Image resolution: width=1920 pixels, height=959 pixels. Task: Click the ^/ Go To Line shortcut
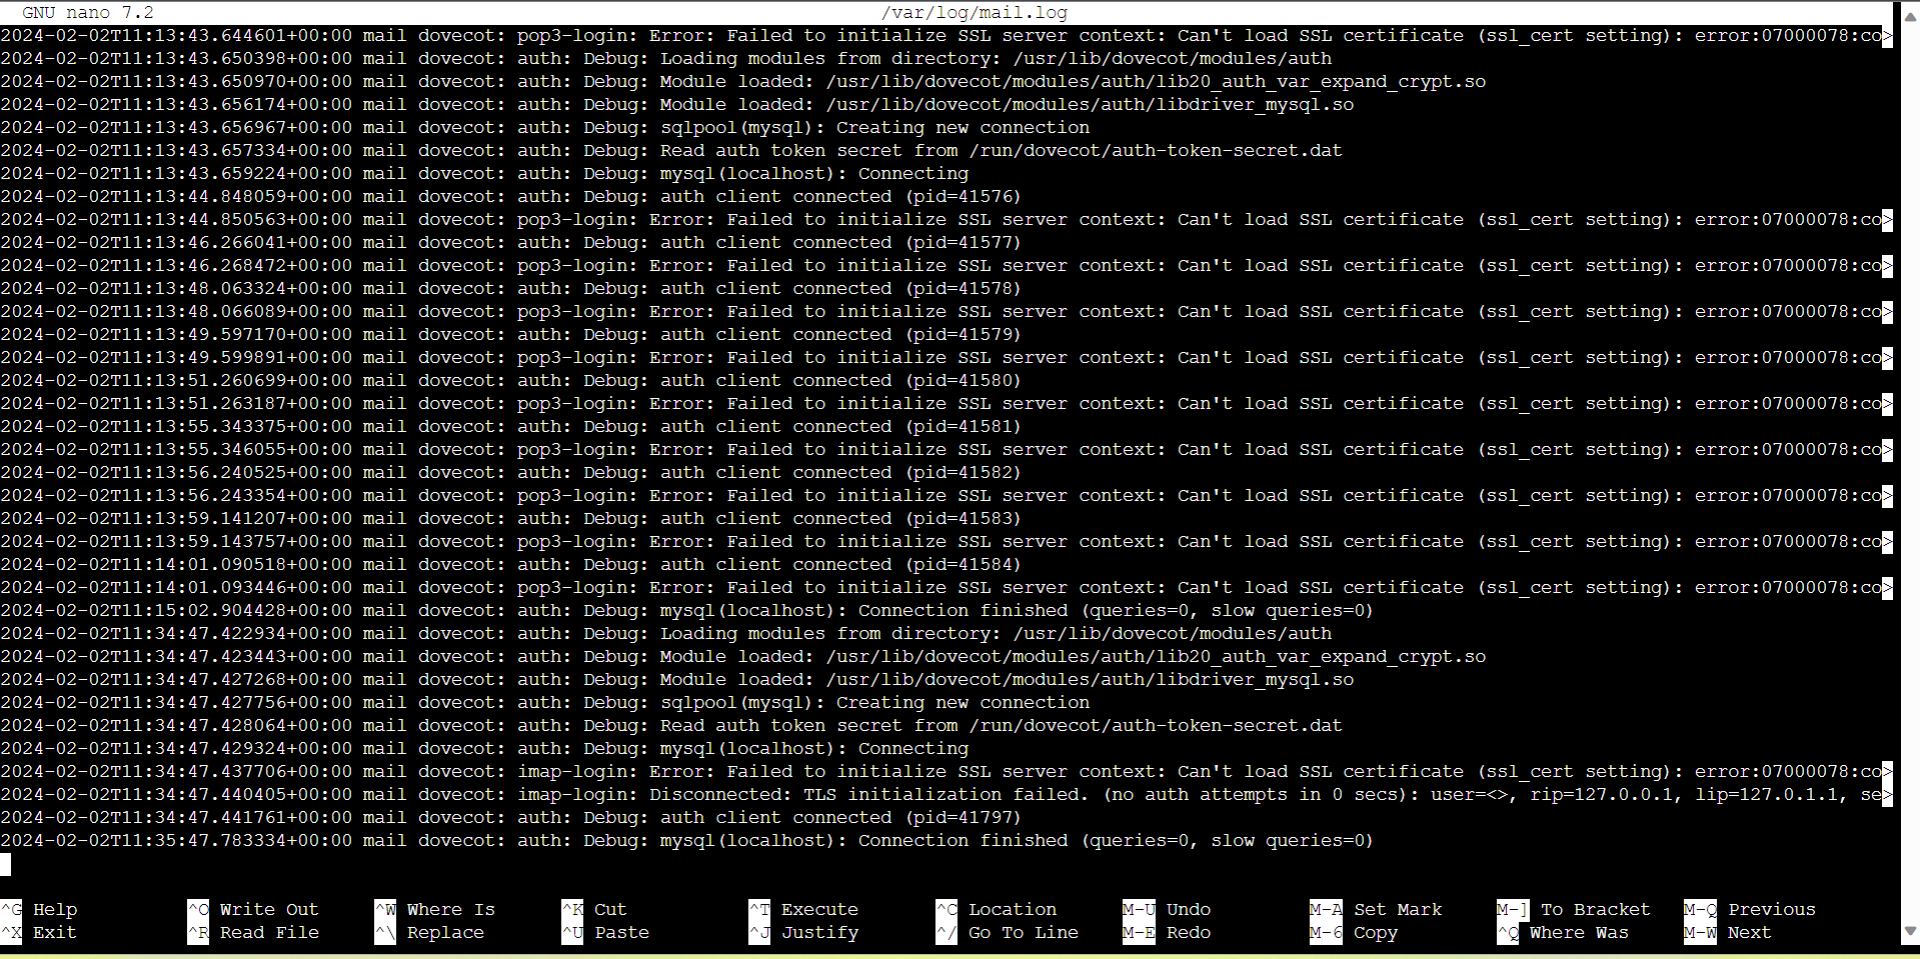coord(1008,932)
